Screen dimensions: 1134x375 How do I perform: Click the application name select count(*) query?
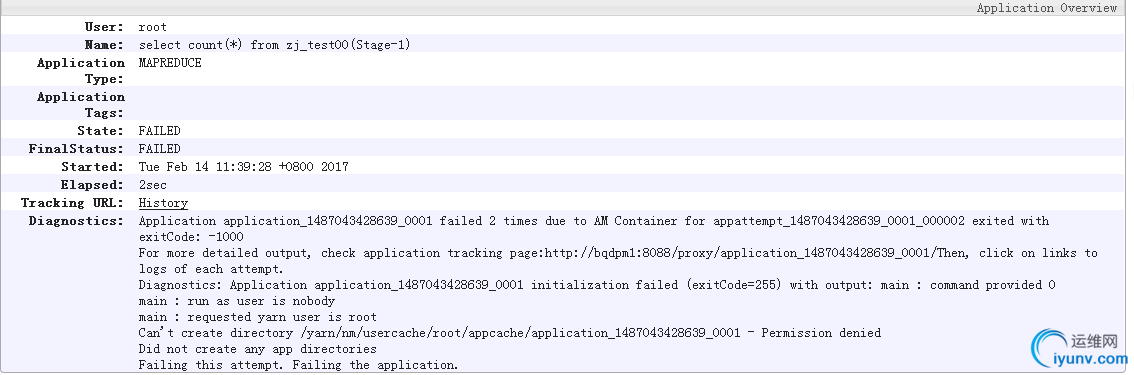pyautogui.click(x=275, y=45)
